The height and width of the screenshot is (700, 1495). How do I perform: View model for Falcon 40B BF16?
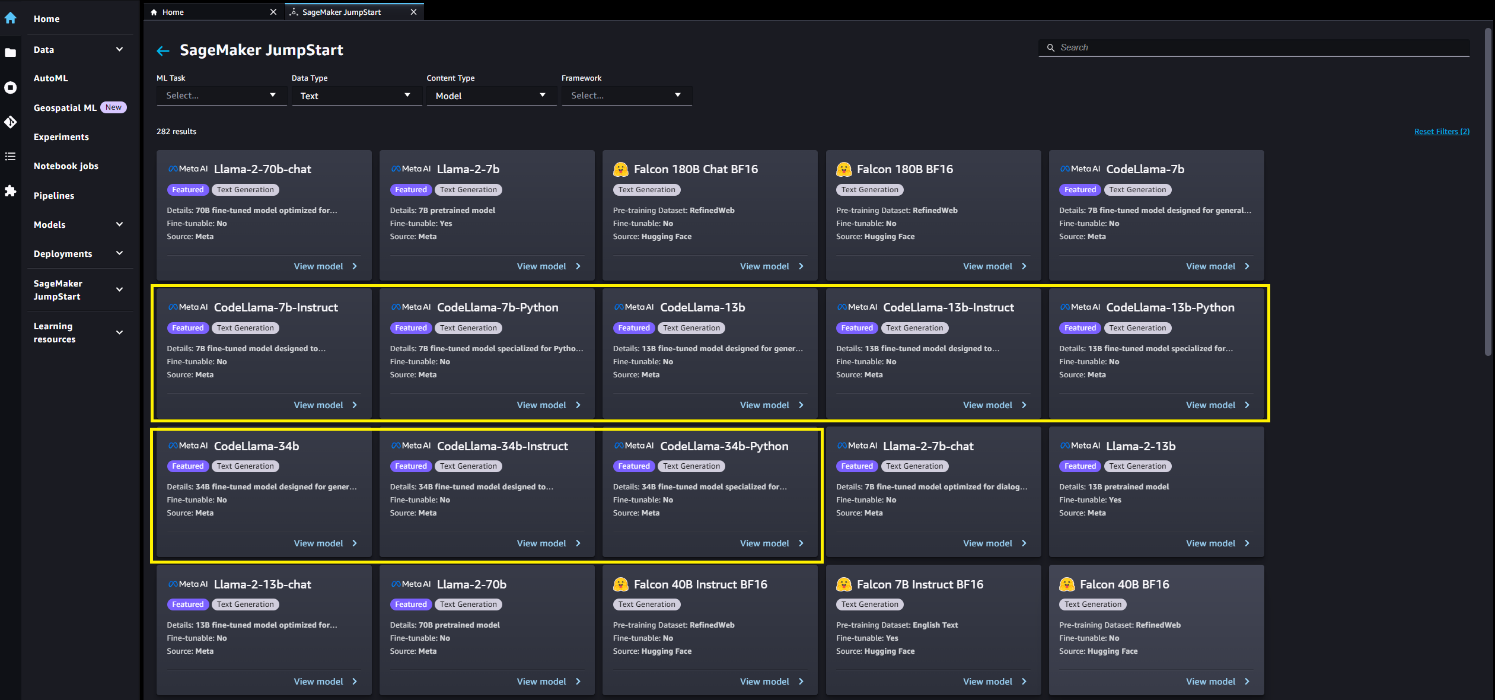(1217, 682)
